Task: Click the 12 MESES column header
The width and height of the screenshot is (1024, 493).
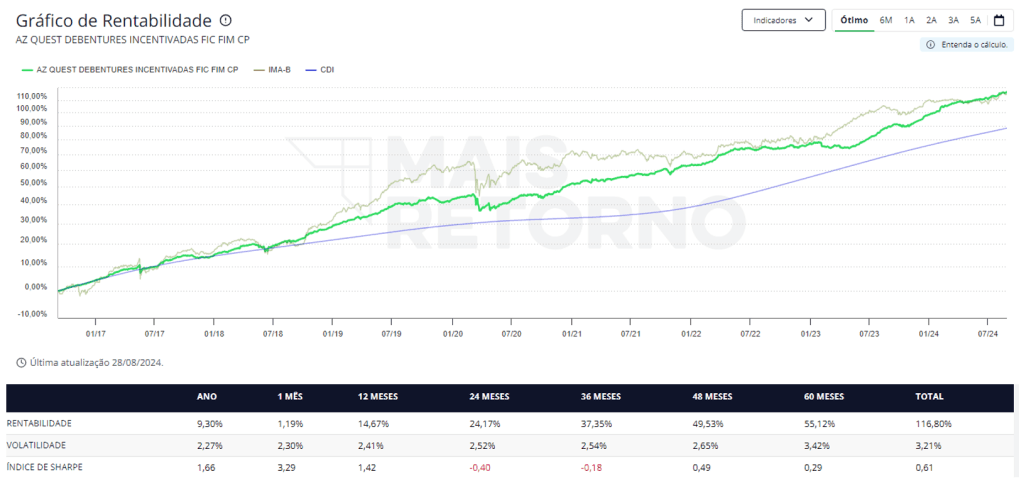Action: tap(378, 397)
